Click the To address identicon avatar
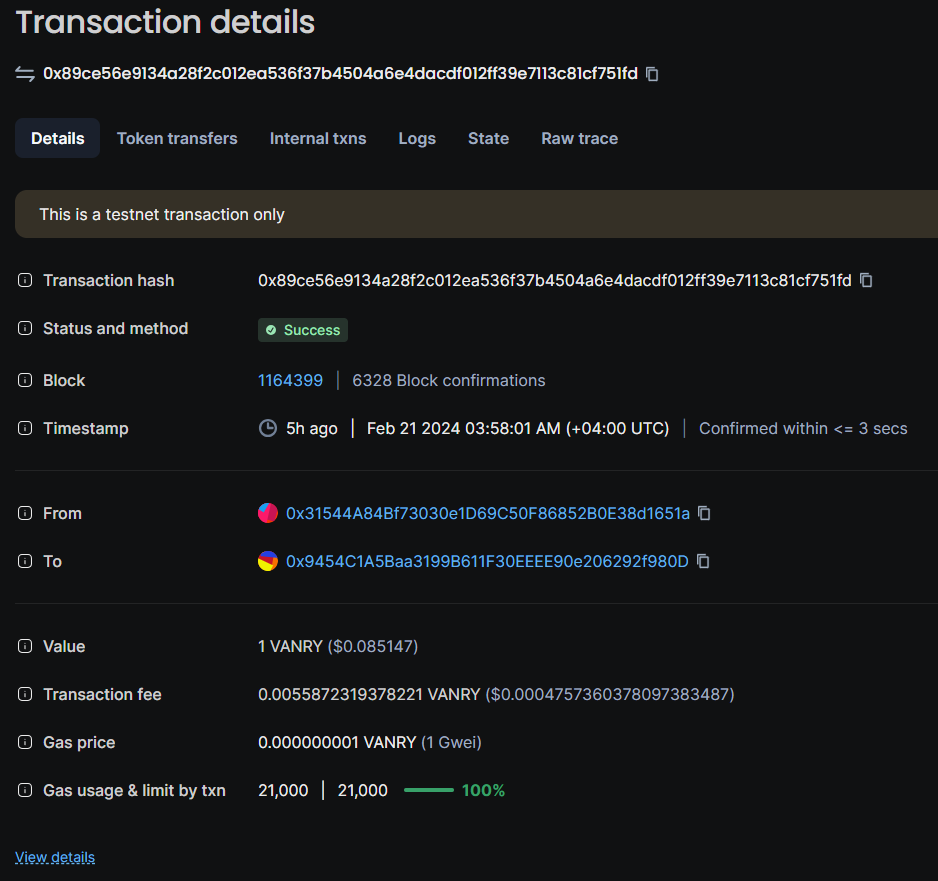This screenshot has height=881, width=938. [267, 561]
